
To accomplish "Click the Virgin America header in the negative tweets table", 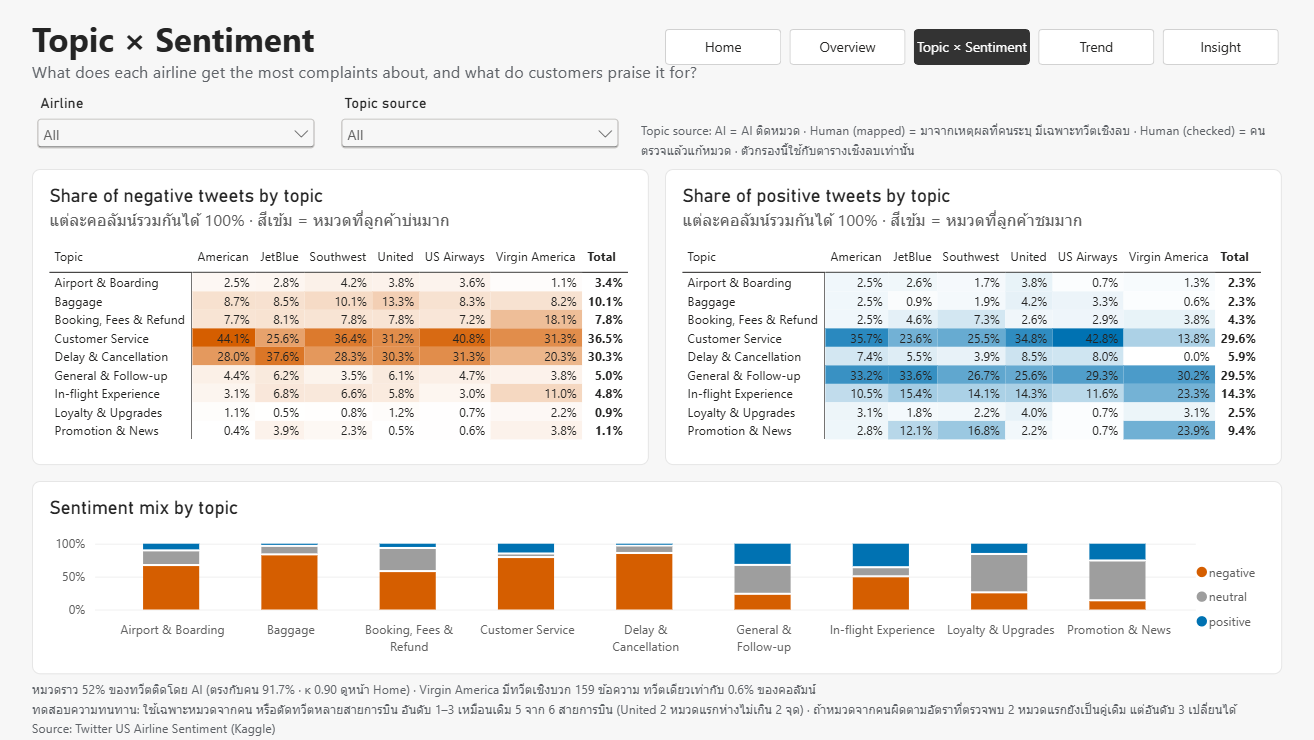I will coord(536,257).
